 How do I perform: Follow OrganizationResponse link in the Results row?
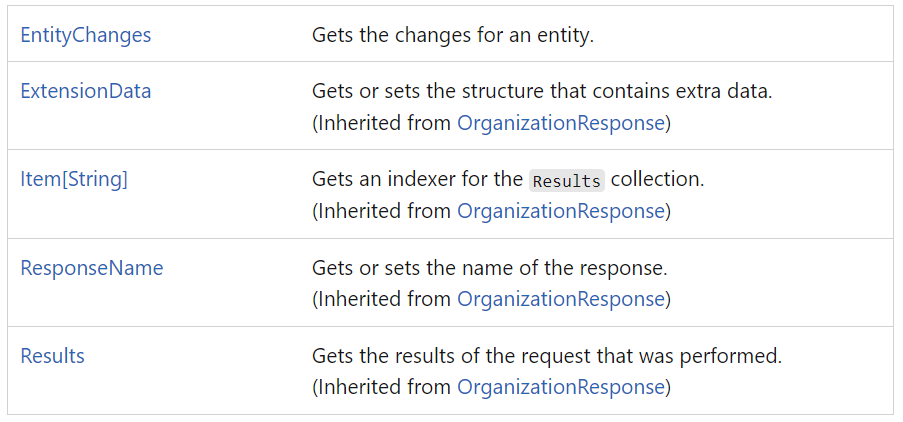tap(561, 387)
